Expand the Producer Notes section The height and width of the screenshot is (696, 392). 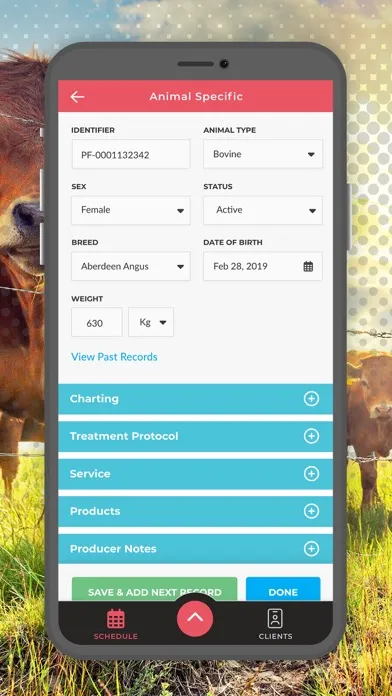tap(195, 549)
